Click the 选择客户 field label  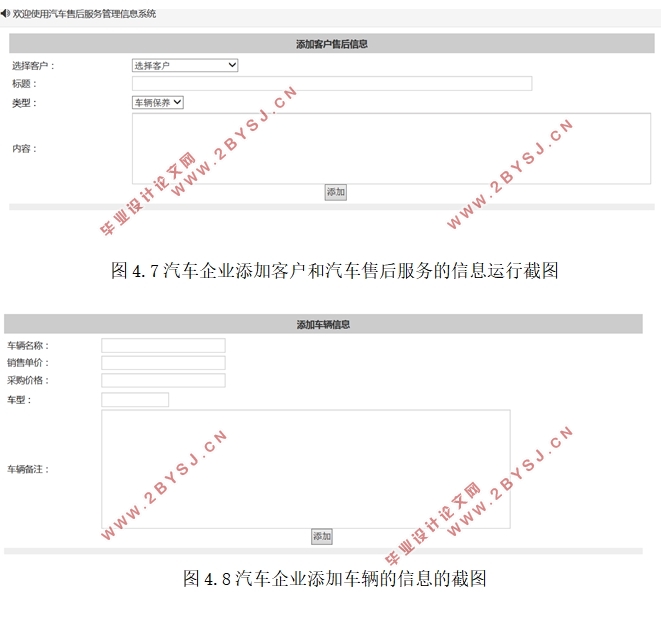coord(33,66)
